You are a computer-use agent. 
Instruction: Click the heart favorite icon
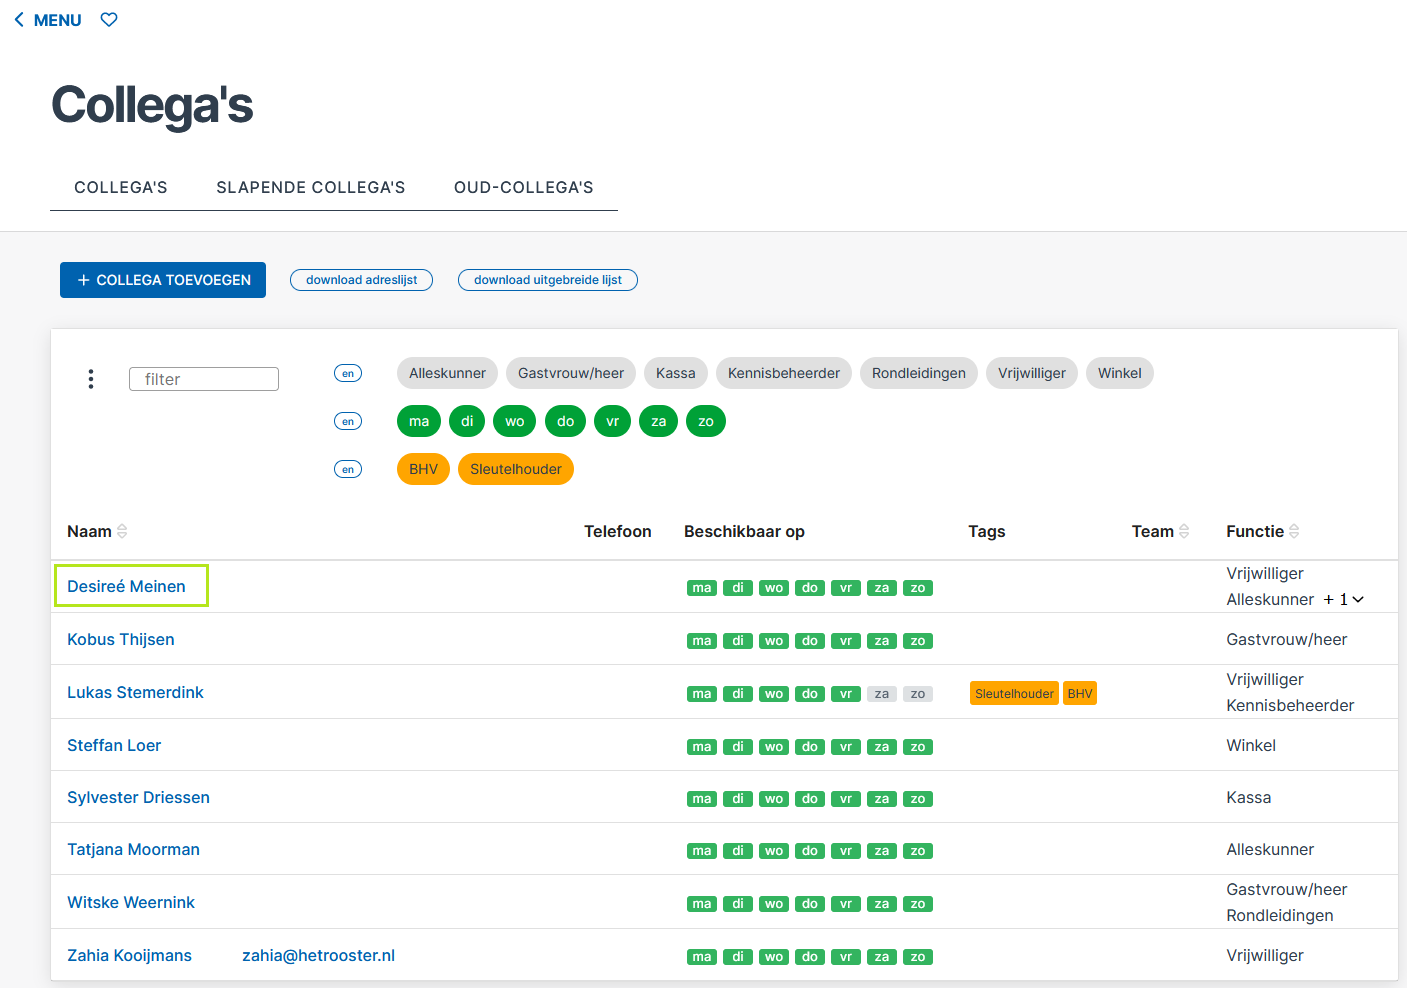point(109,20)
